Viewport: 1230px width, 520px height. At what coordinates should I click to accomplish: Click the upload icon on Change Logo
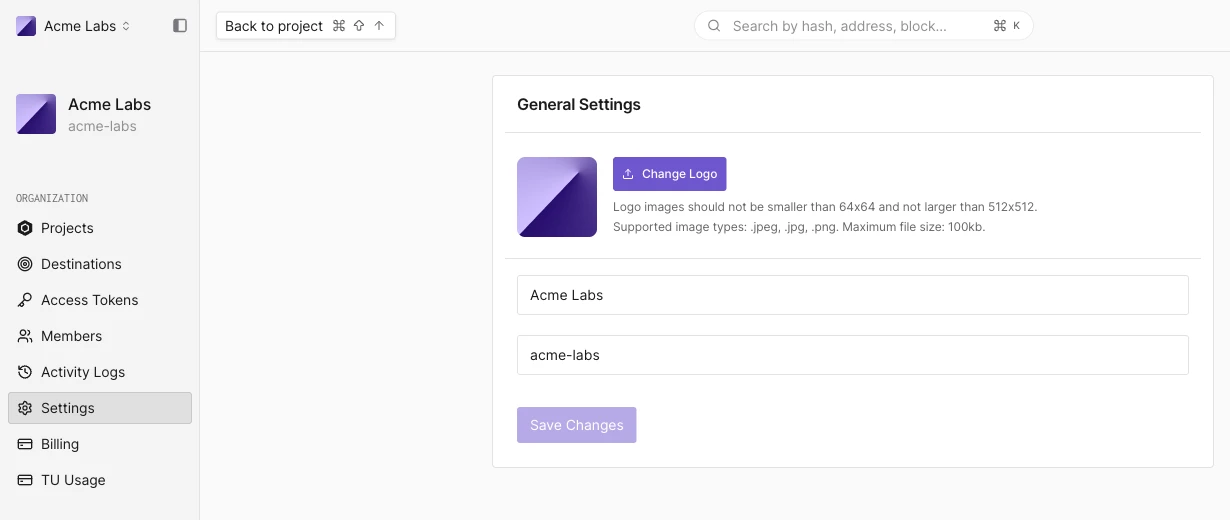click(x=628, y=174)
